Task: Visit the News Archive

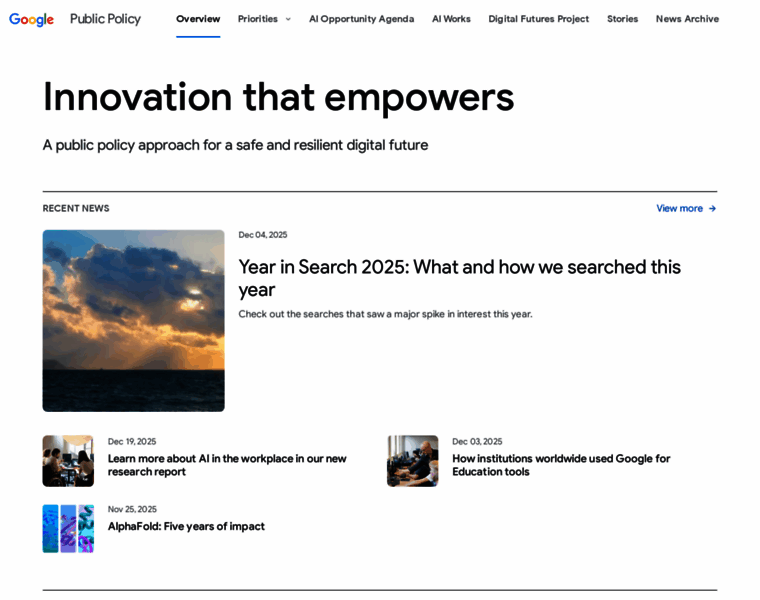Action: (687, 19)
